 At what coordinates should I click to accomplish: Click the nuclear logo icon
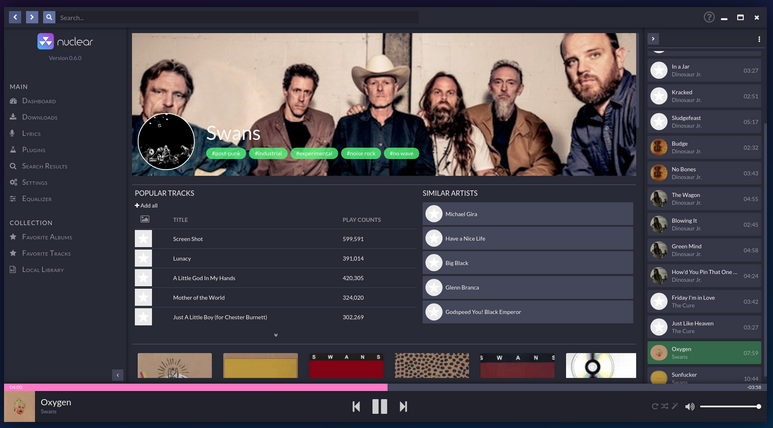point(45,41)
